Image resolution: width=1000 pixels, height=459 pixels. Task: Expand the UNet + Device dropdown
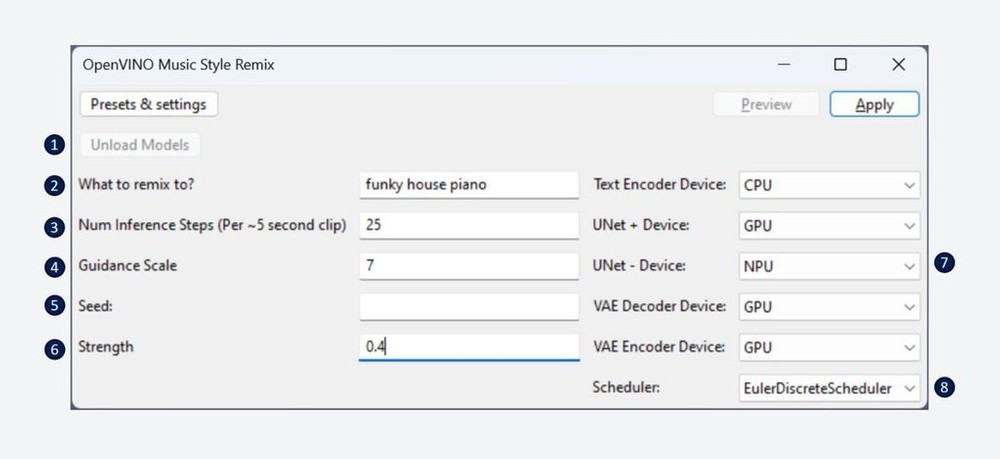tap(828, 226)
